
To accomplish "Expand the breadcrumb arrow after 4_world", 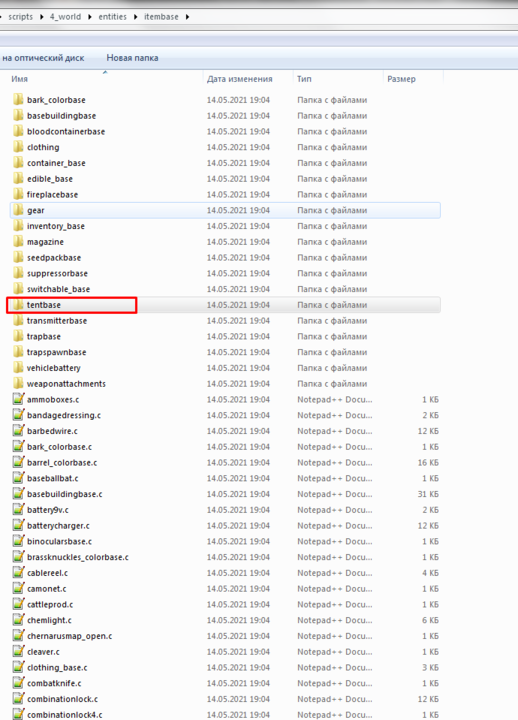I will 90,17.
